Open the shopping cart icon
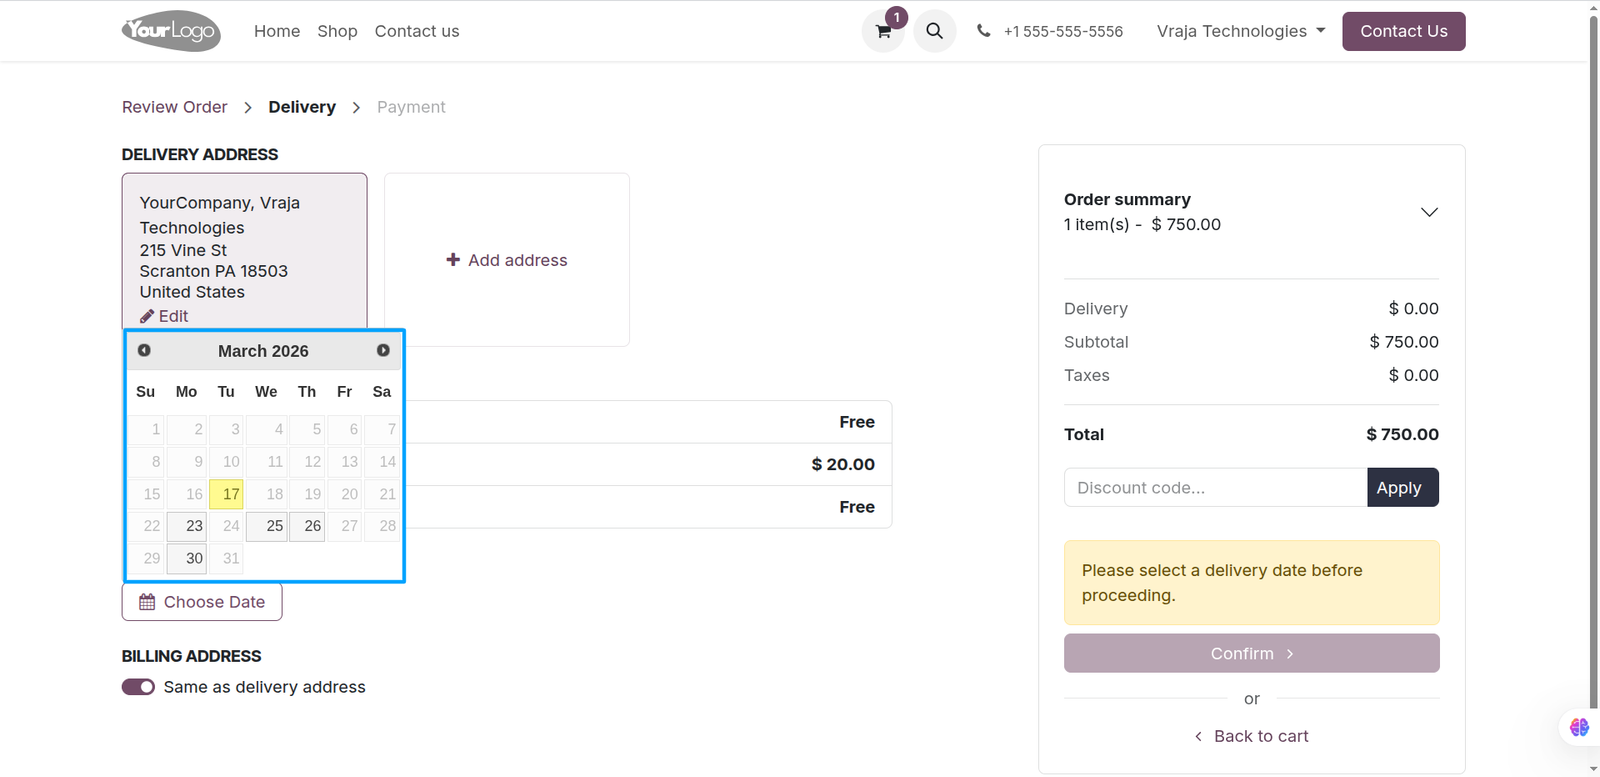This screenshot has width=1600, height=777. 883,31
